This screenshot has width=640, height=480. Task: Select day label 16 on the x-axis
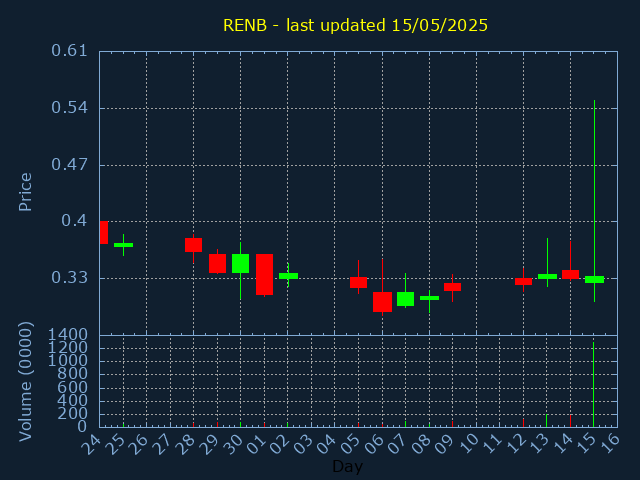609,444
